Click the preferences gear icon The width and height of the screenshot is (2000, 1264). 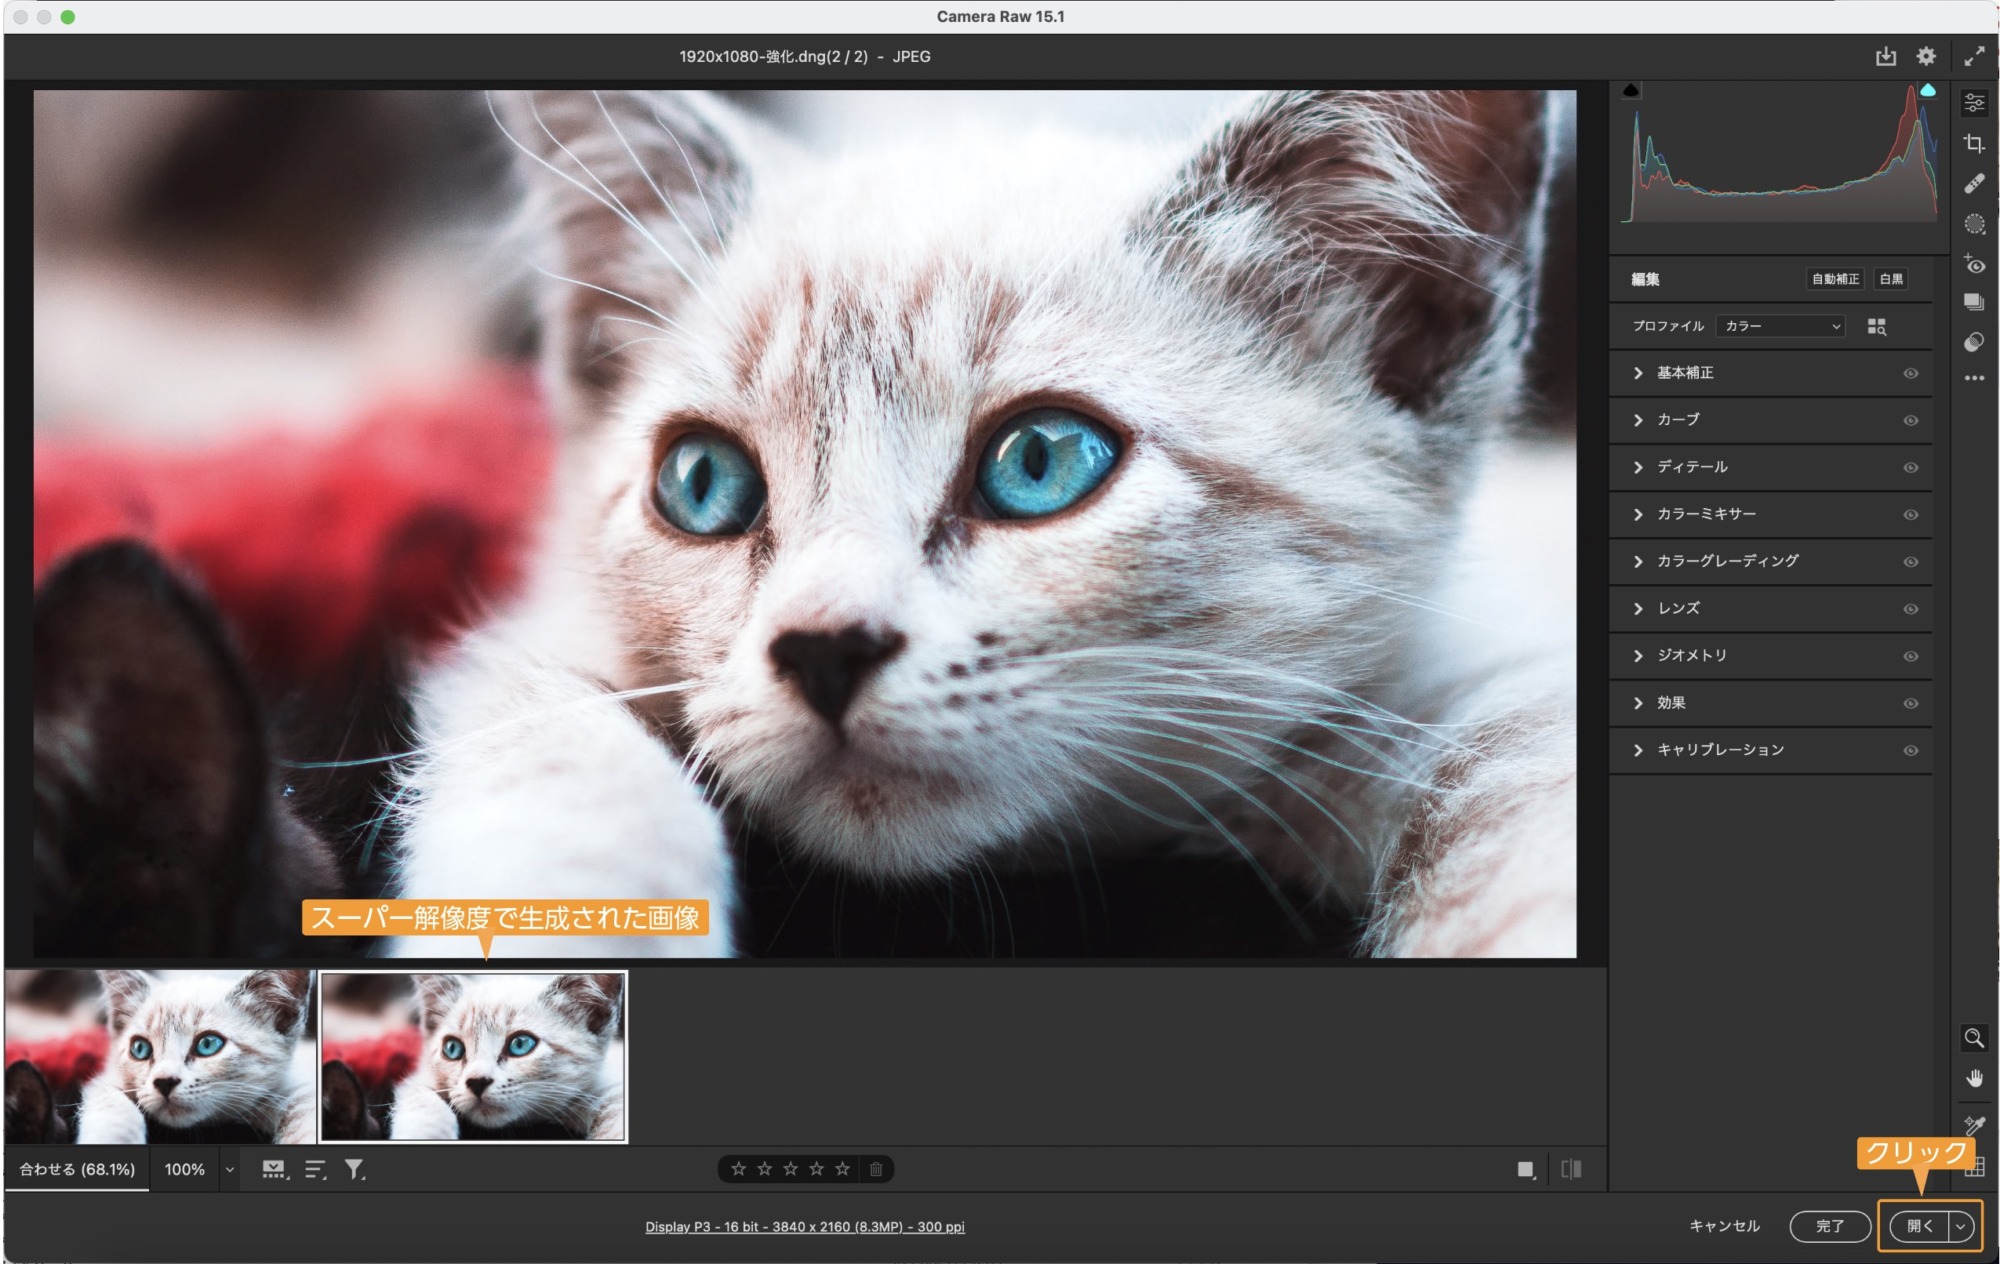tap(1924, 57)
